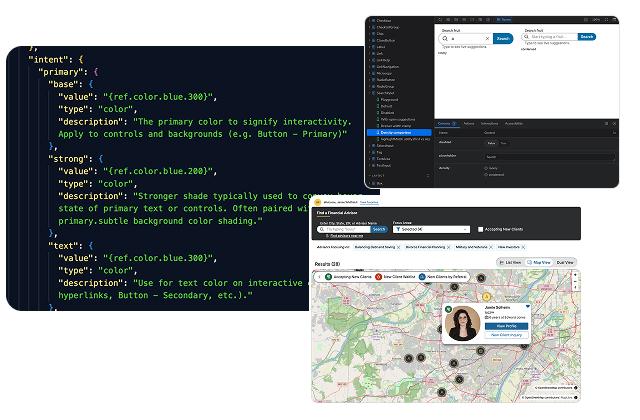640x420 pixels.
Task: Set the disabled control to True
Action: [503, 143]
